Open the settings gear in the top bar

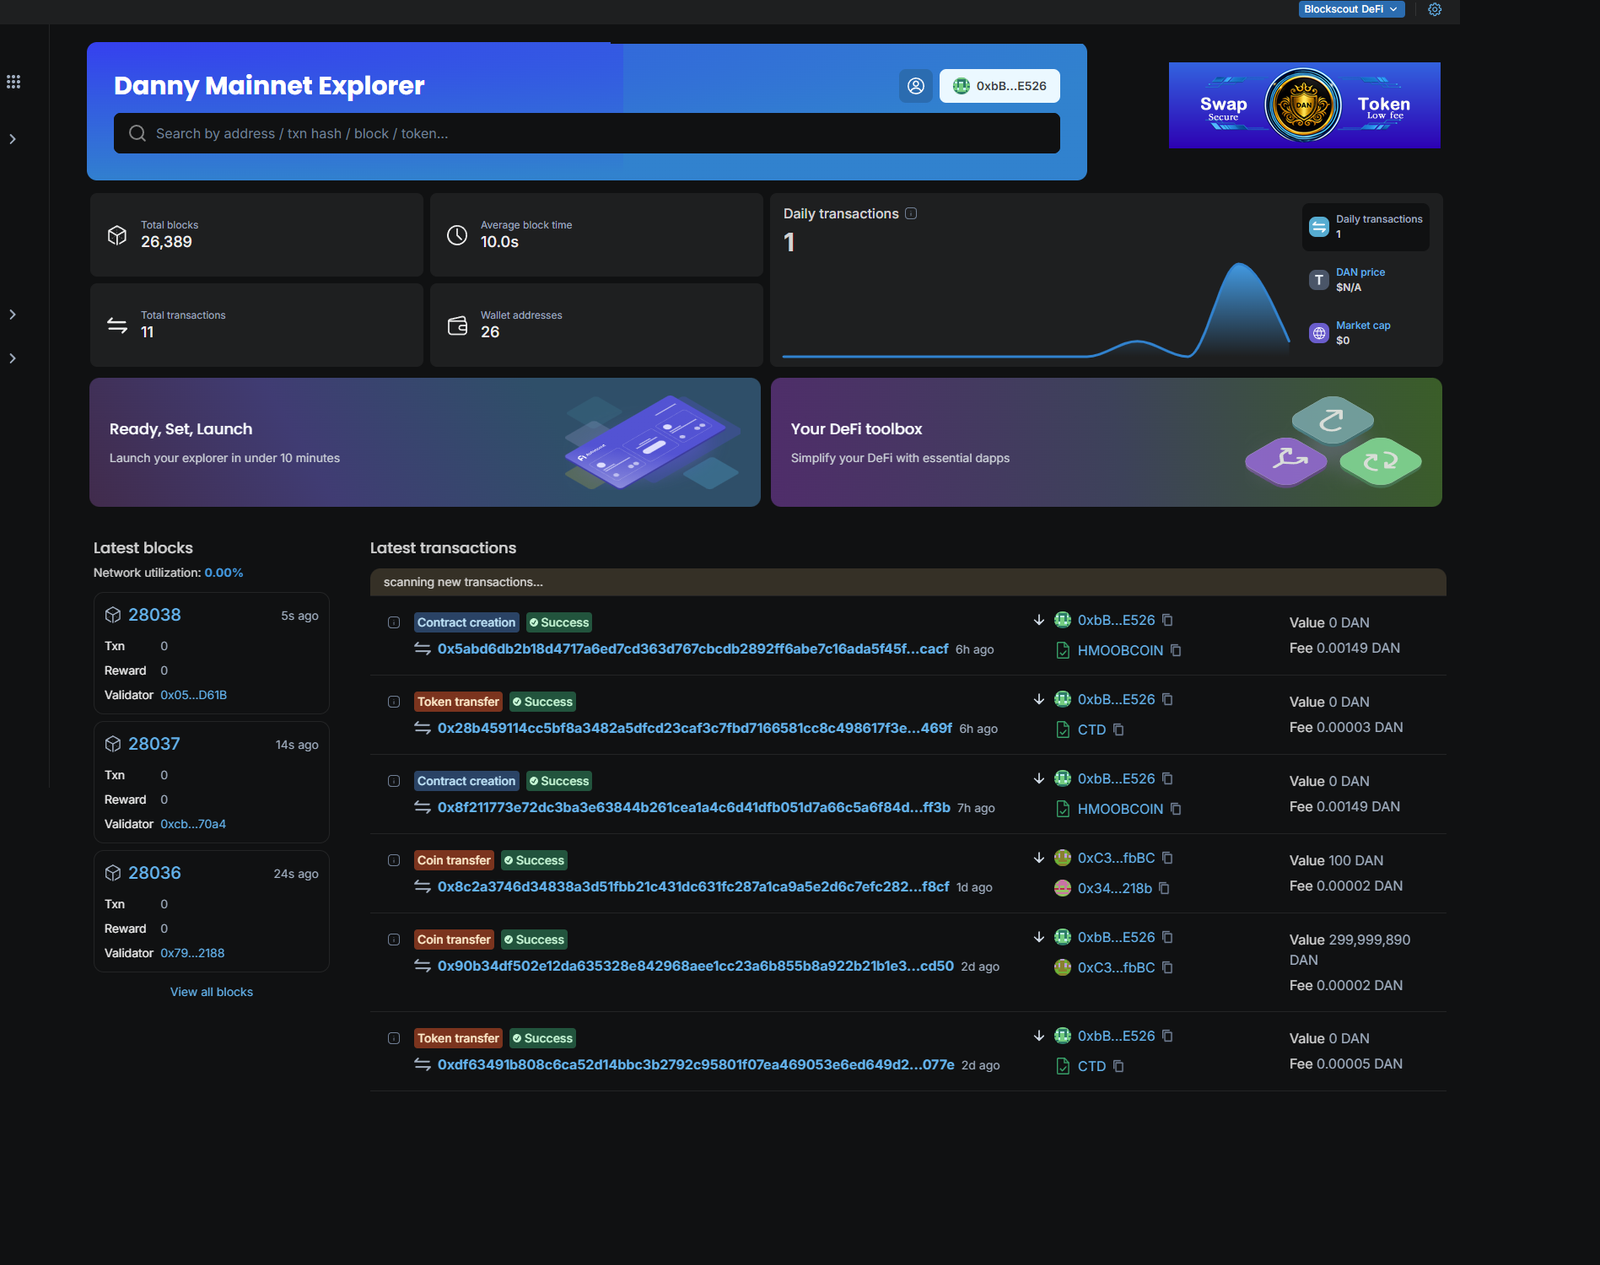pos(1434,9)
